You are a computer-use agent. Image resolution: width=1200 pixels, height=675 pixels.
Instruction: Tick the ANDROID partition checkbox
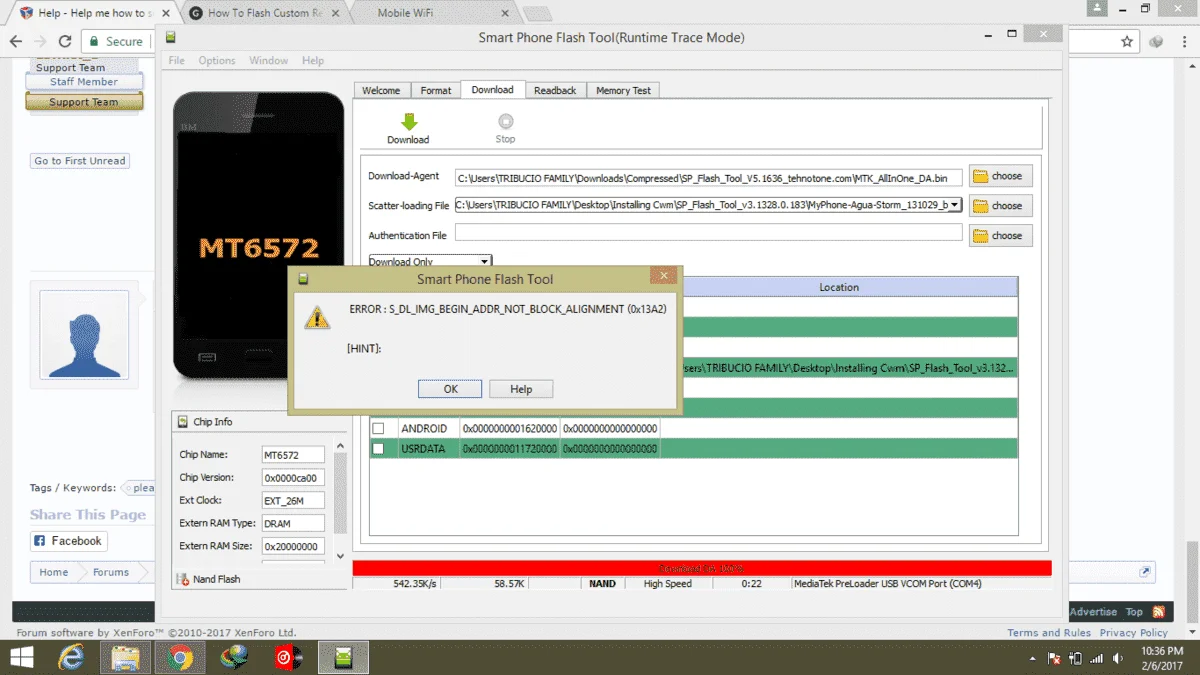(x=378, y=428)
